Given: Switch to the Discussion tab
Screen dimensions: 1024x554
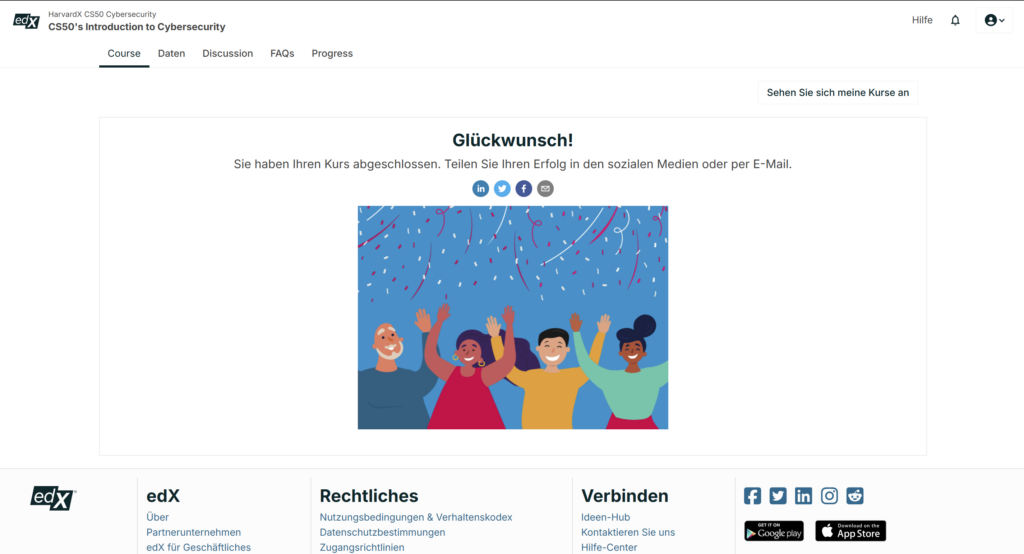Looking at the screenshot, I should pos(227,54).
